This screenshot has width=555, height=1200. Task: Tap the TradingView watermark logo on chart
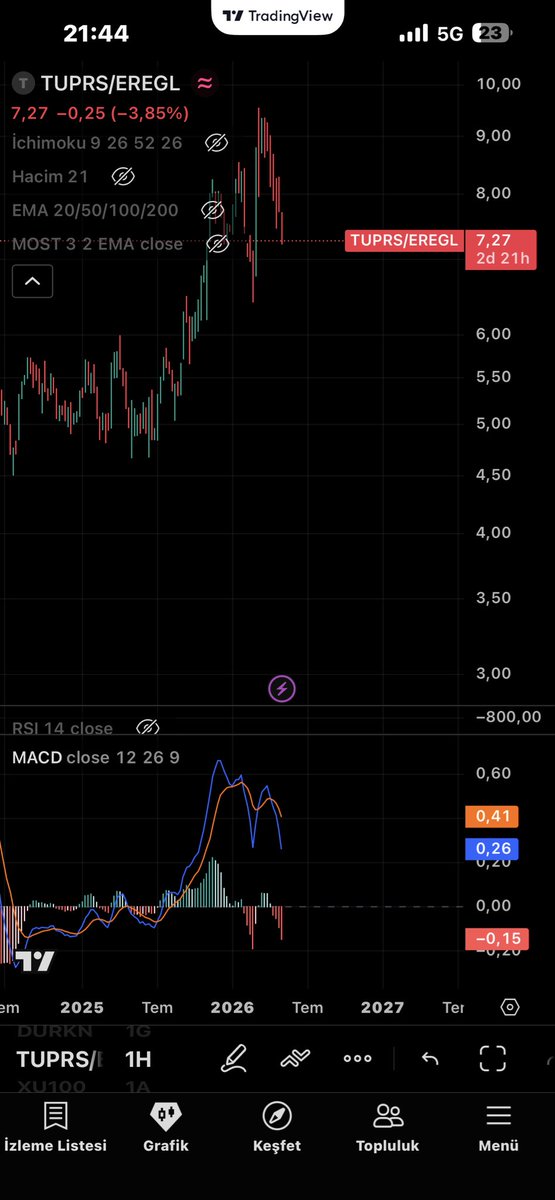tap(34, 961)
